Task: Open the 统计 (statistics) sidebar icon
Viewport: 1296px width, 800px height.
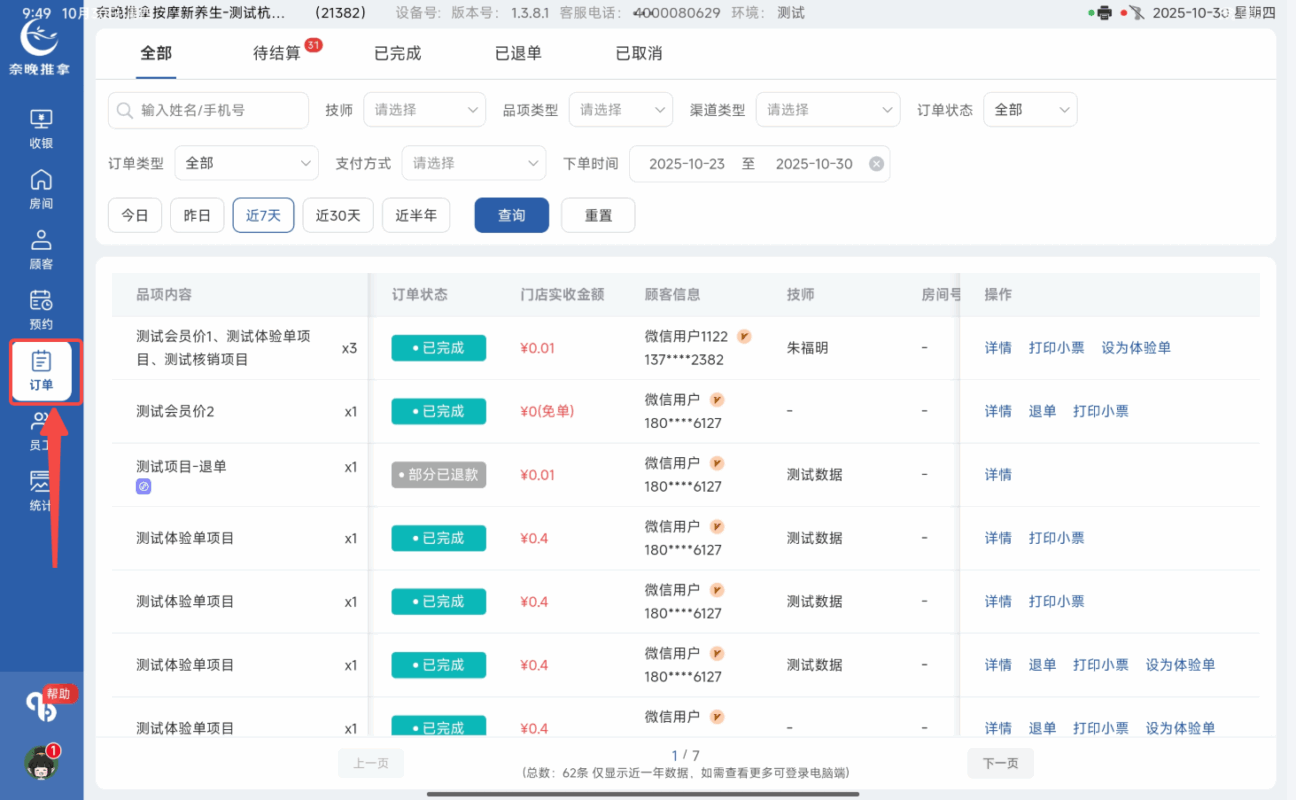Action: (41, 487)
